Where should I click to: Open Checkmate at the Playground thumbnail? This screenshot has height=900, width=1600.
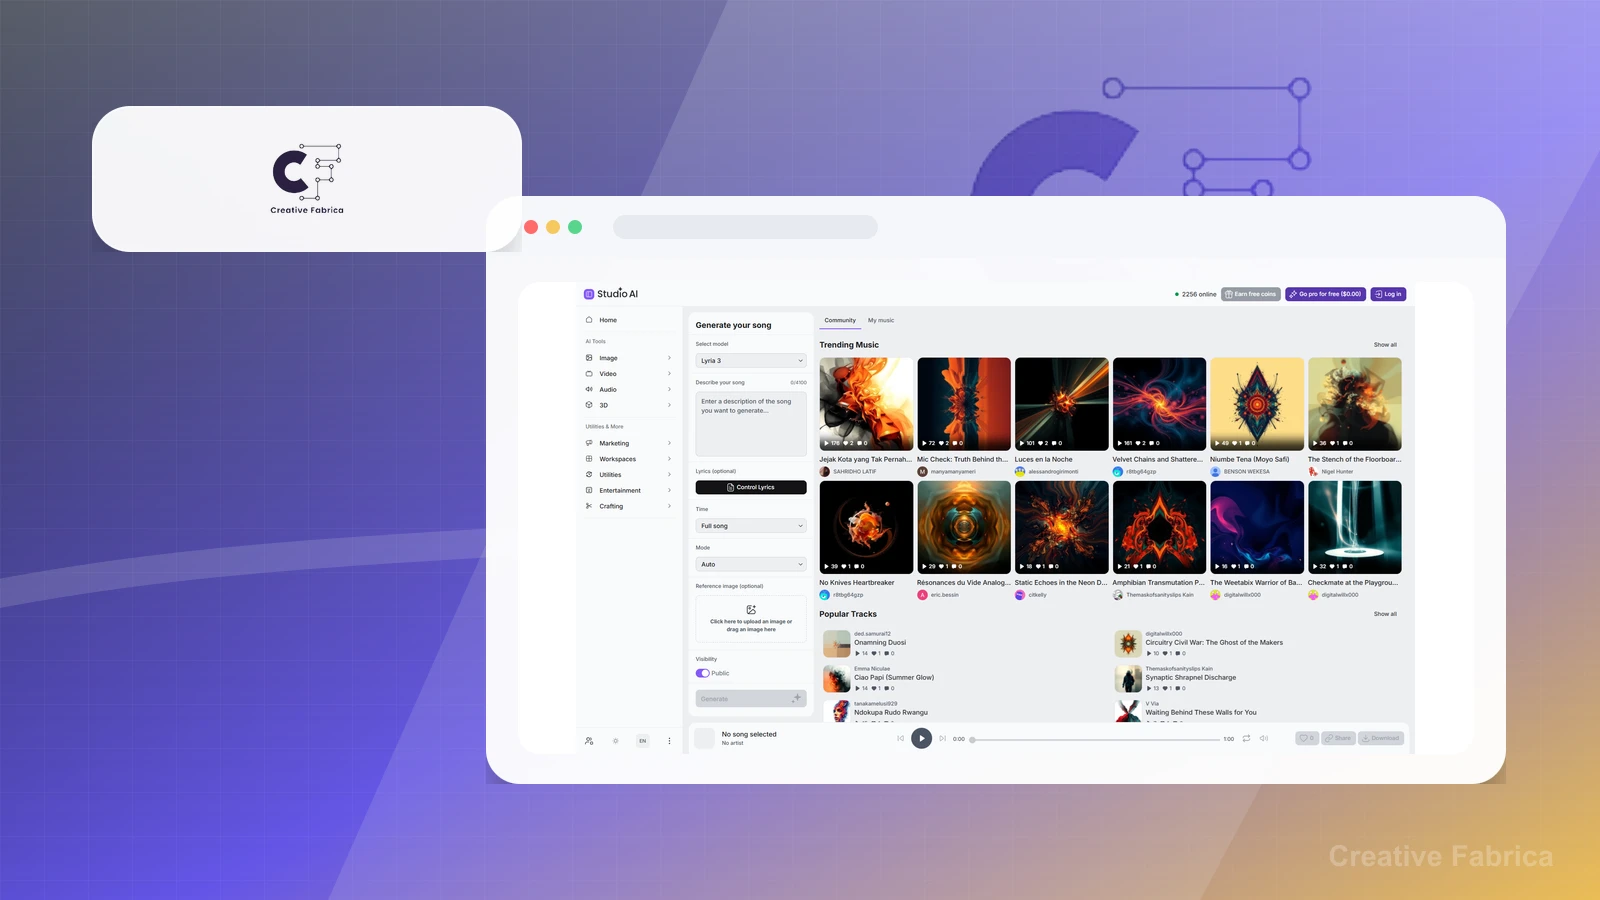pos(1355,527)
